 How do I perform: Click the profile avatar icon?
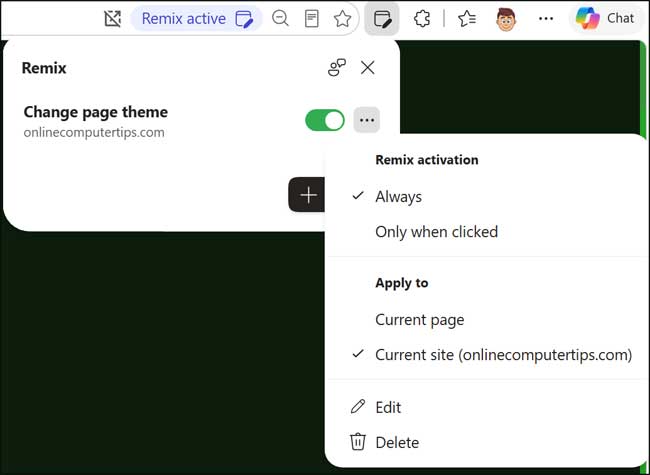coord(506,19)
